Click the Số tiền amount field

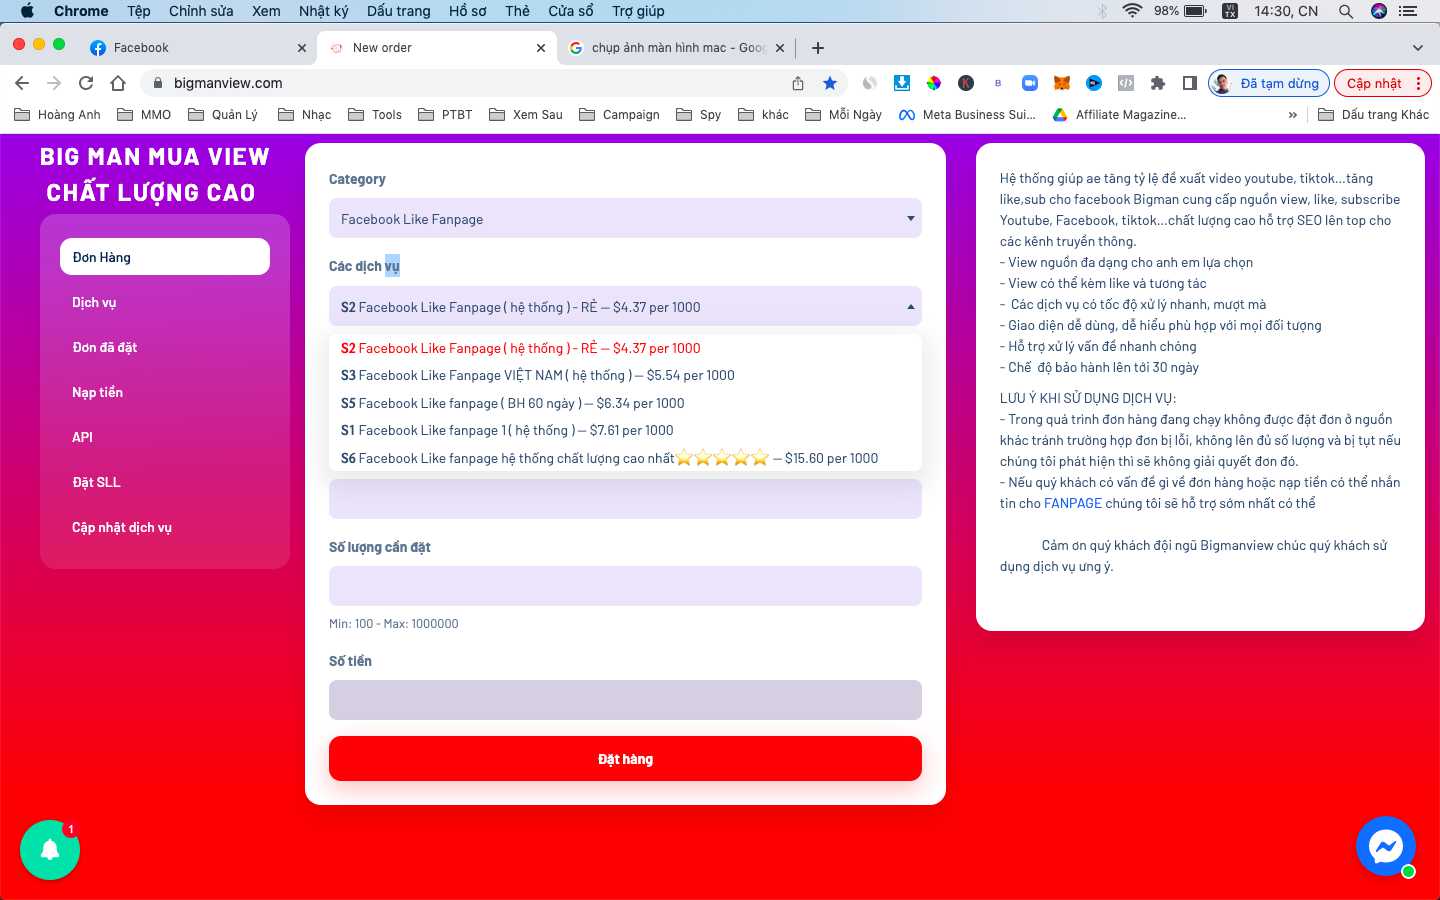tap(625, 700)
